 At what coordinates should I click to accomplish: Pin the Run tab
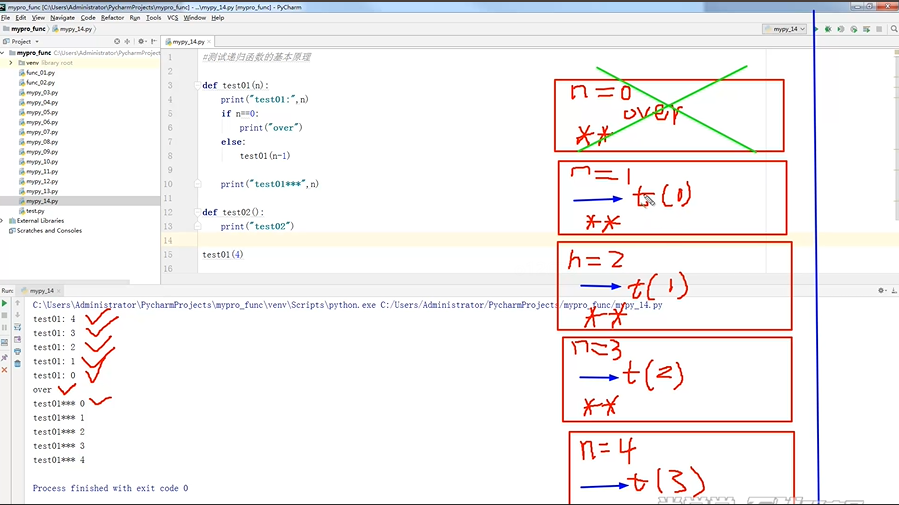tap(5, 357)
